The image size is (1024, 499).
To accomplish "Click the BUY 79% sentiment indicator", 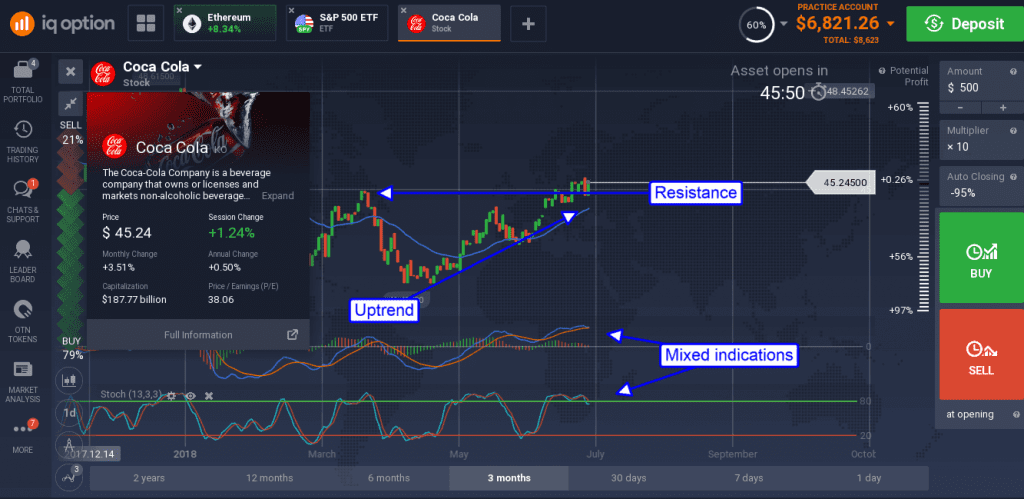I will 72,348.
